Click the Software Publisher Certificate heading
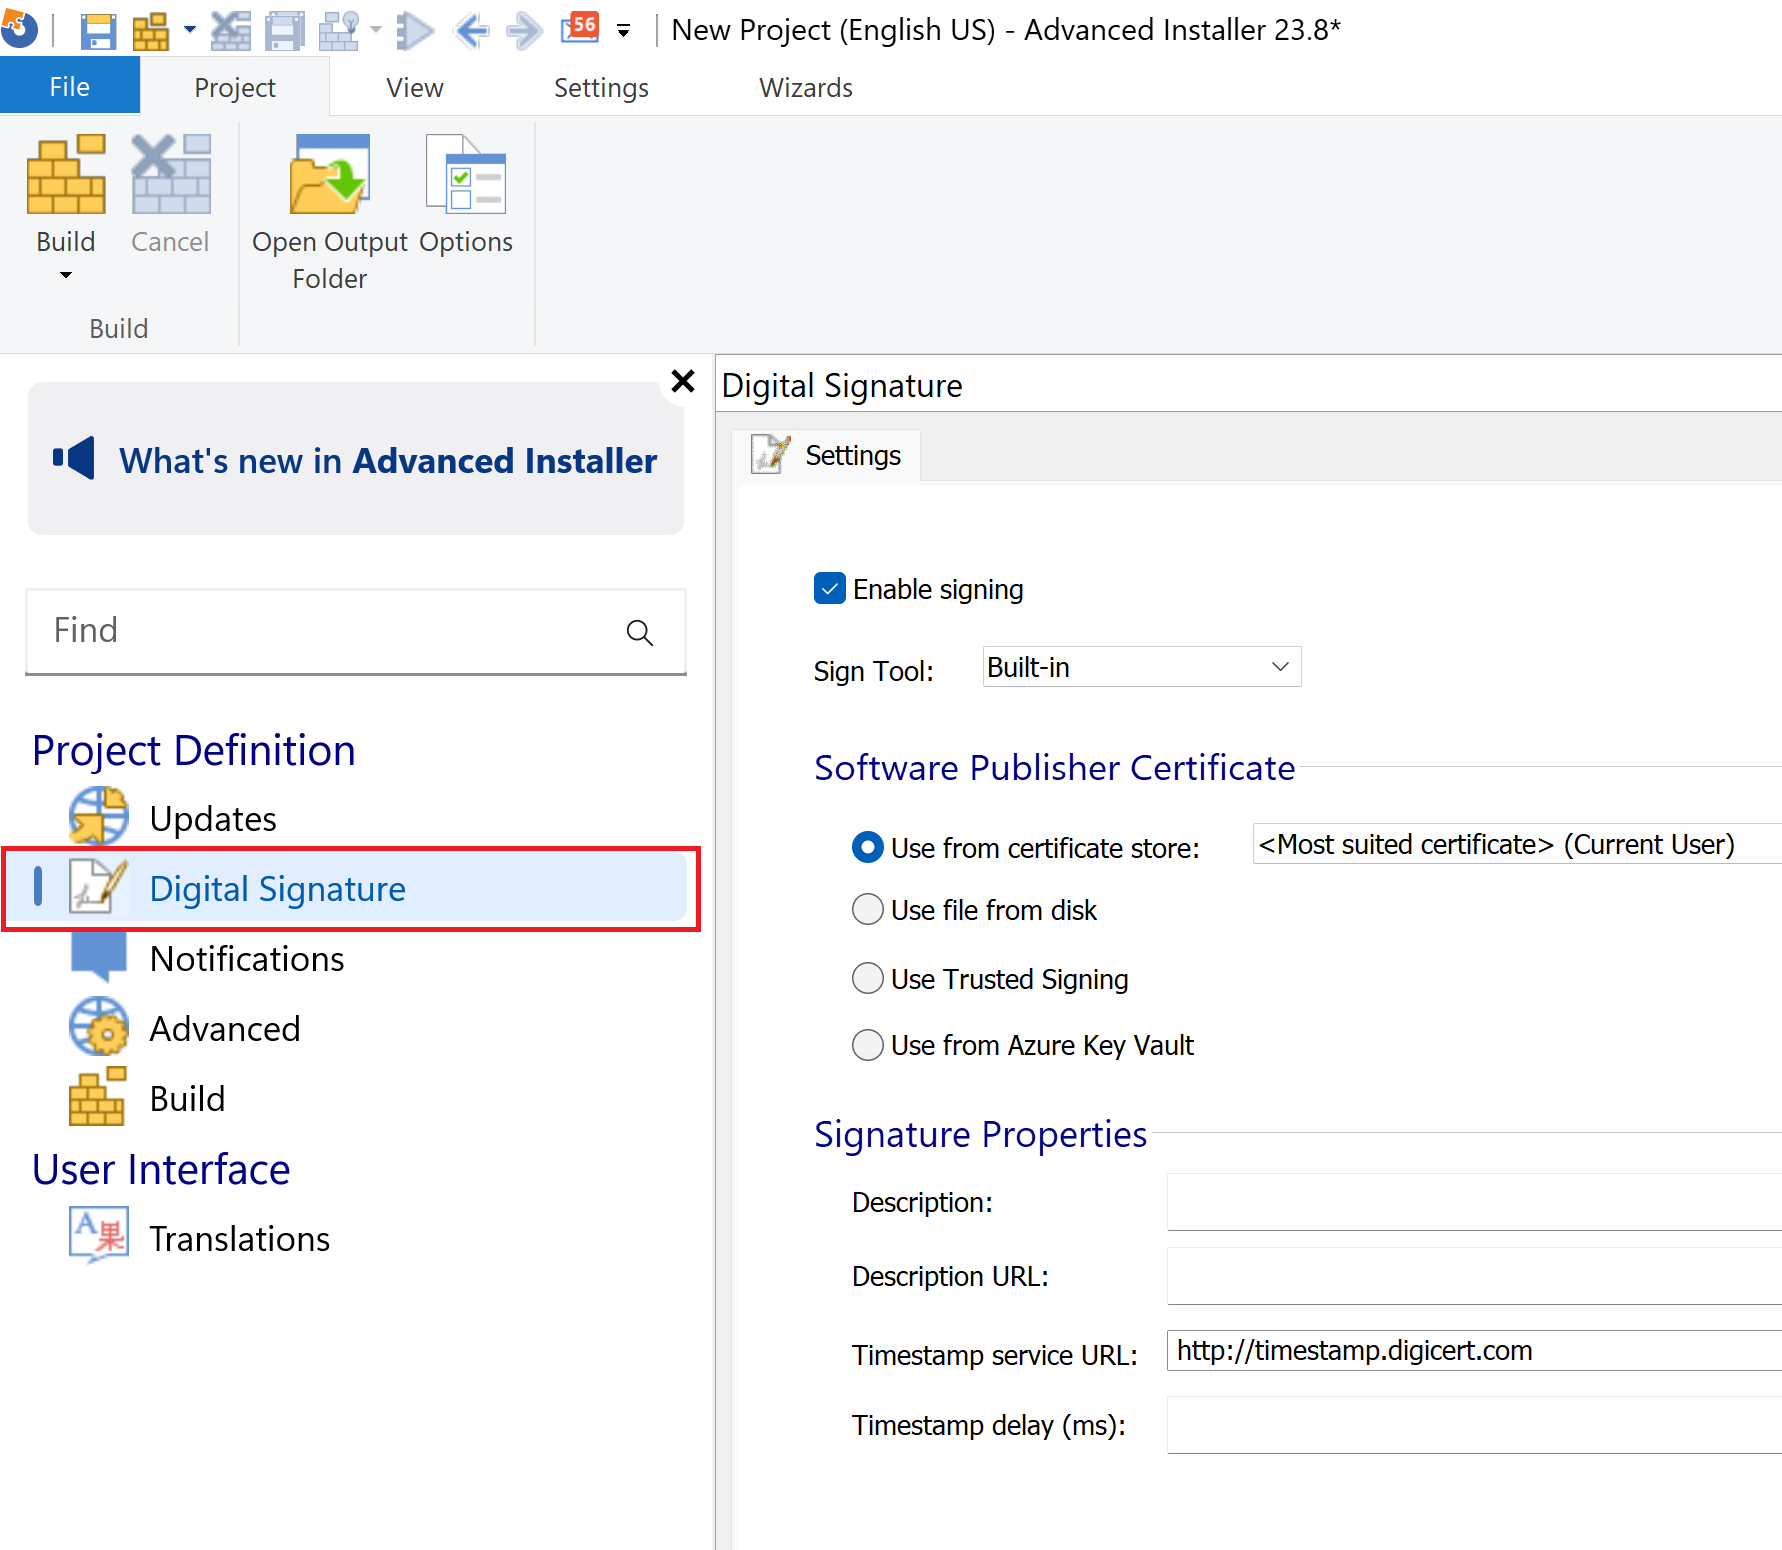The image size is (1782, 1550). tap(1054, 768)
